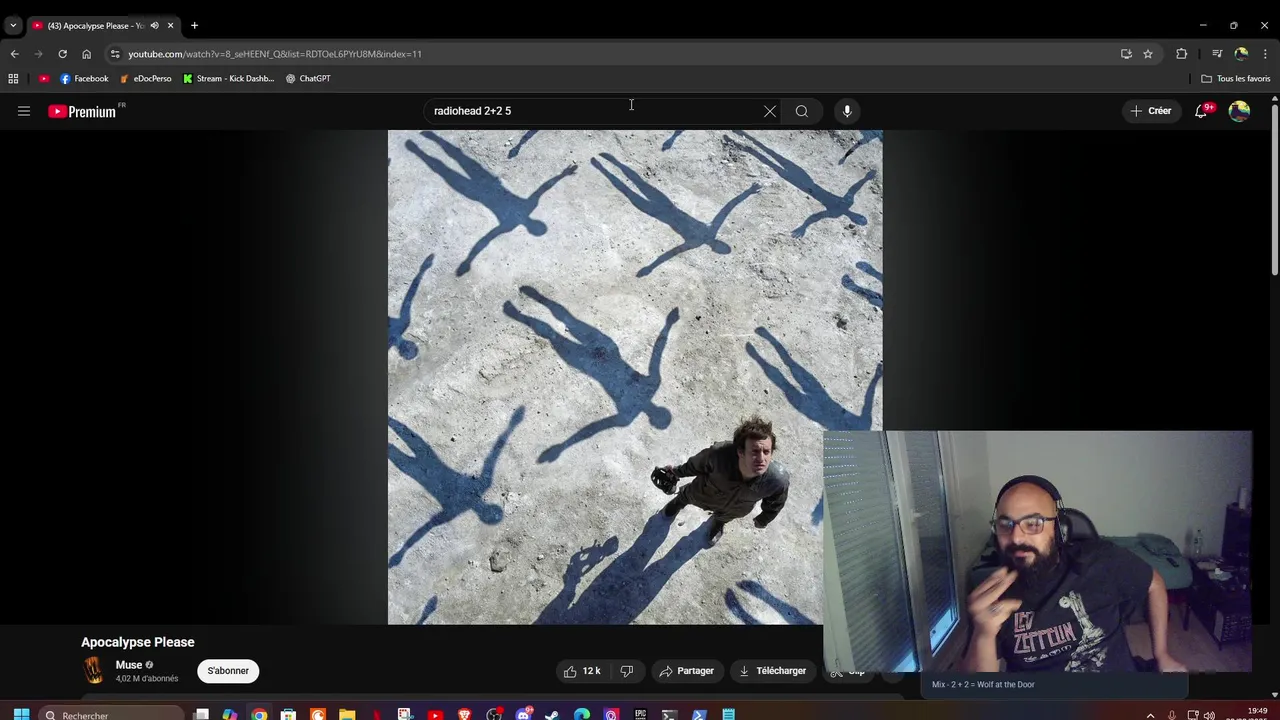The height and width of the screenshot is (720, 1280).
Task: Dislike the video with thumbs-down
Action: click(627, 671)
